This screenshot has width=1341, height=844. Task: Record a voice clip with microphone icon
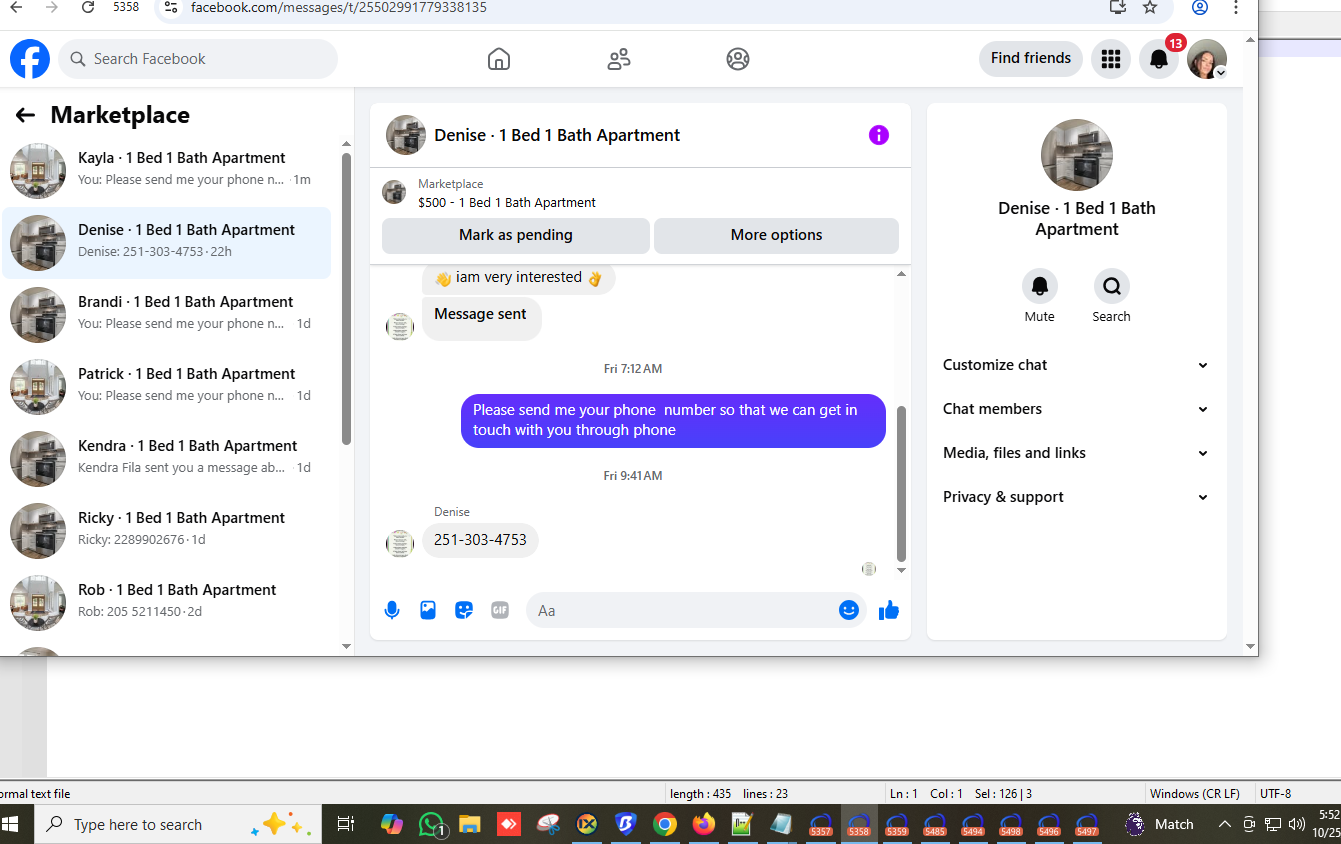pyautogui.click(x=392, y=610)
